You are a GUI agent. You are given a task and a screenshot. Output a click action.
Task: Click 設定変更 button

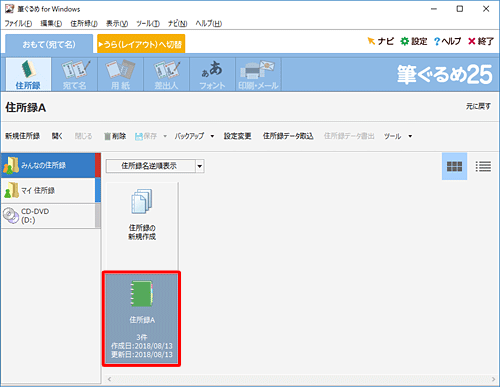pyautogui.click(x=237, y=136)
